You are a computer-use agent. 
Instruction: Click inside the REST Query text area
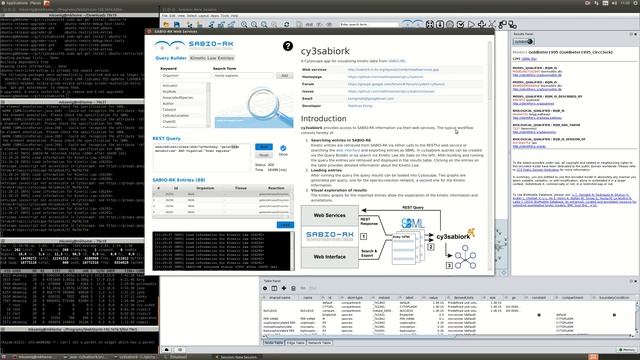tap(202, 157)
